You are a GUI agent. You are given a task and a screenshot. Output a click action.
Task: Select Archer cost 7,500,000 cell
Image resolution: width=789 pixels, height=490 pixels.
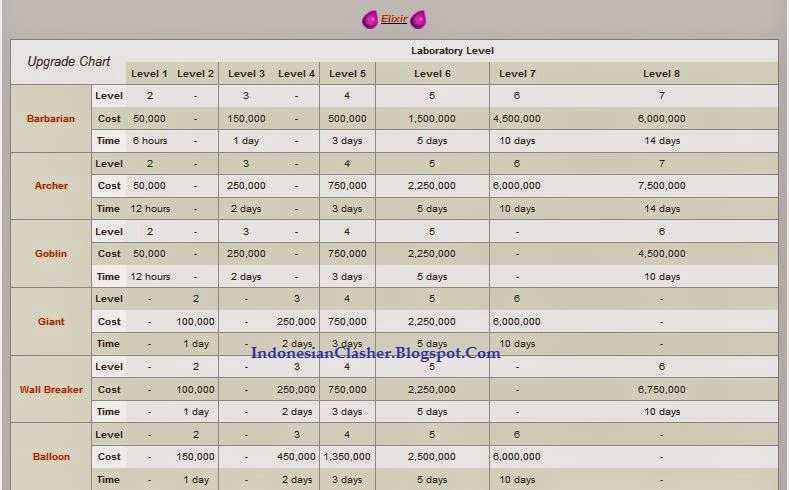pyautogui.click(x=661, y=186)
